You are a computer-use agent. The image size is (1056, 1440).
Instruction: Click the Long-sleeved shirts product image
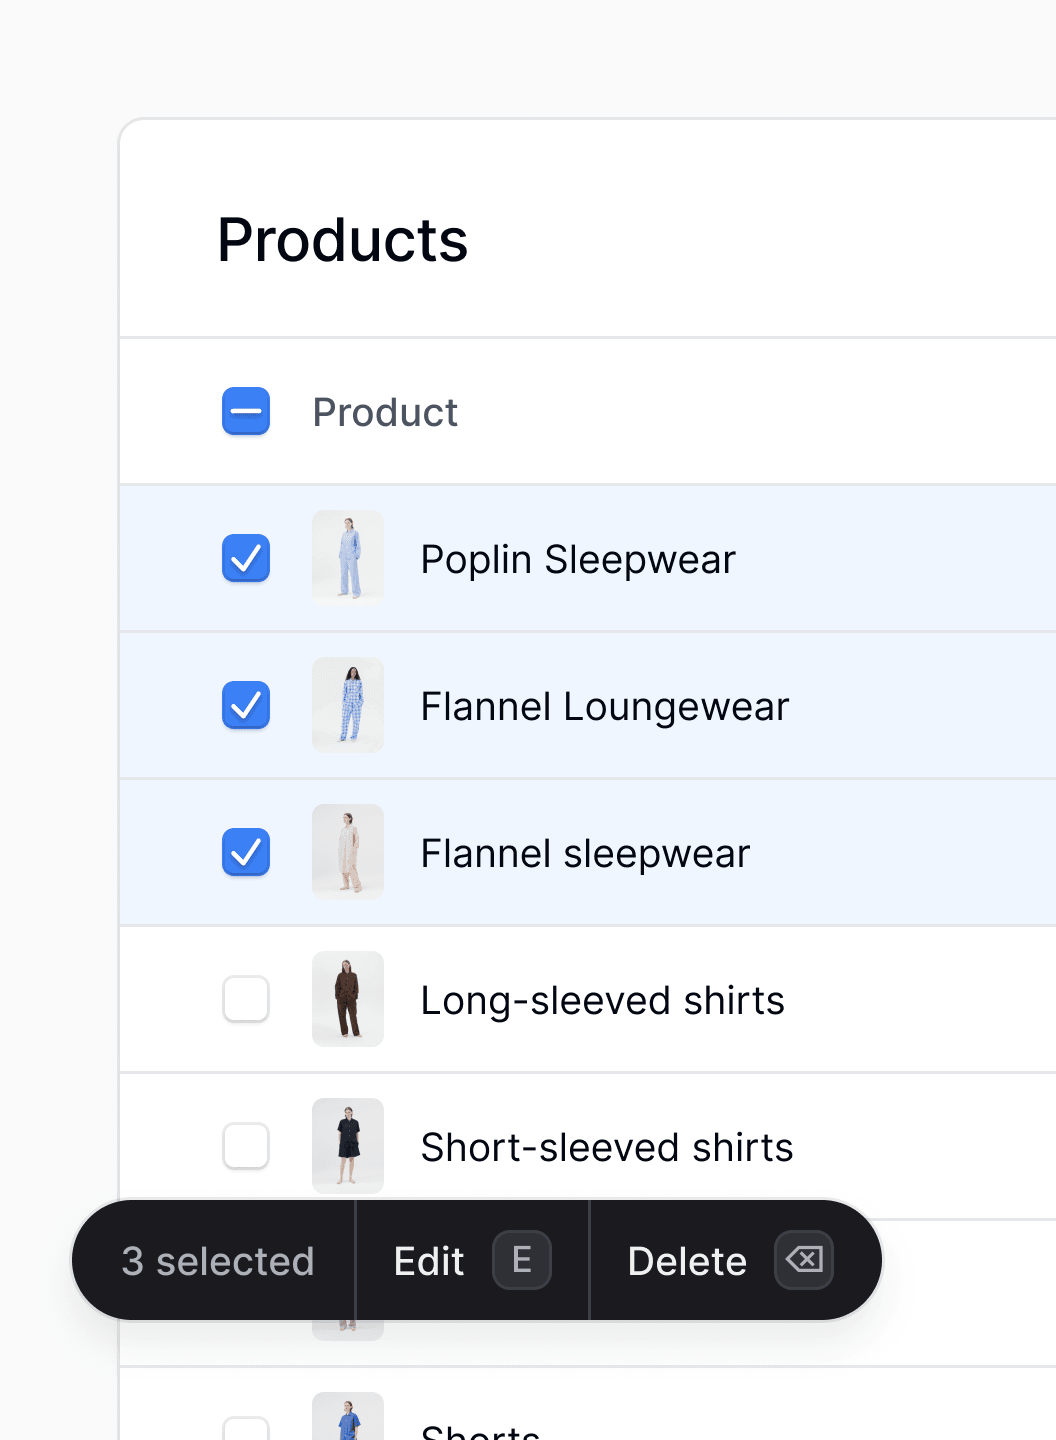point(348,999)
